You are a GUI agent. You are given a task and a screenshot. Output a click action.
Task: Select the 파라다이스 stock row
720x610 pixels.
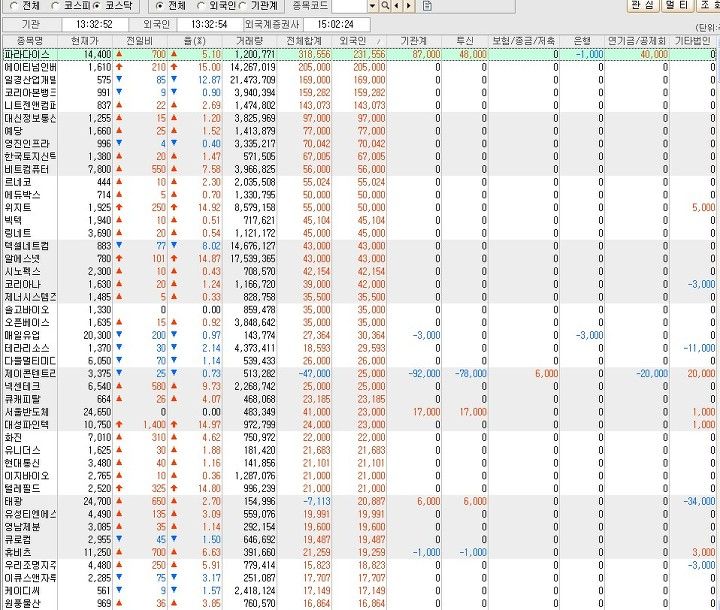[360, 54]
